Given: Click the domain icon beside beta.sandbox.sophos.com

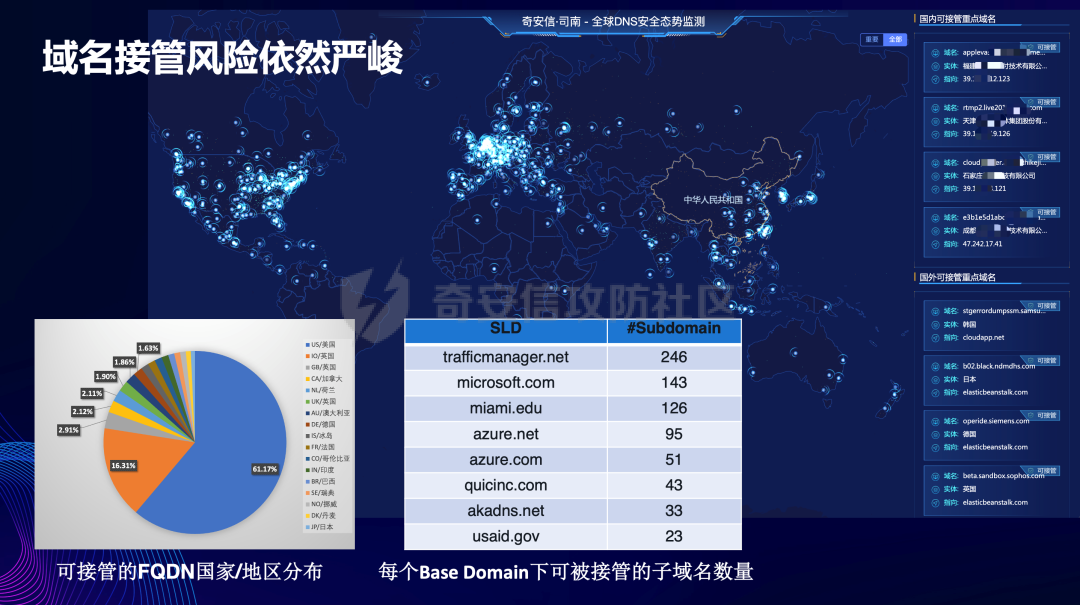Looking at the screenshot, I should [935, 476].
